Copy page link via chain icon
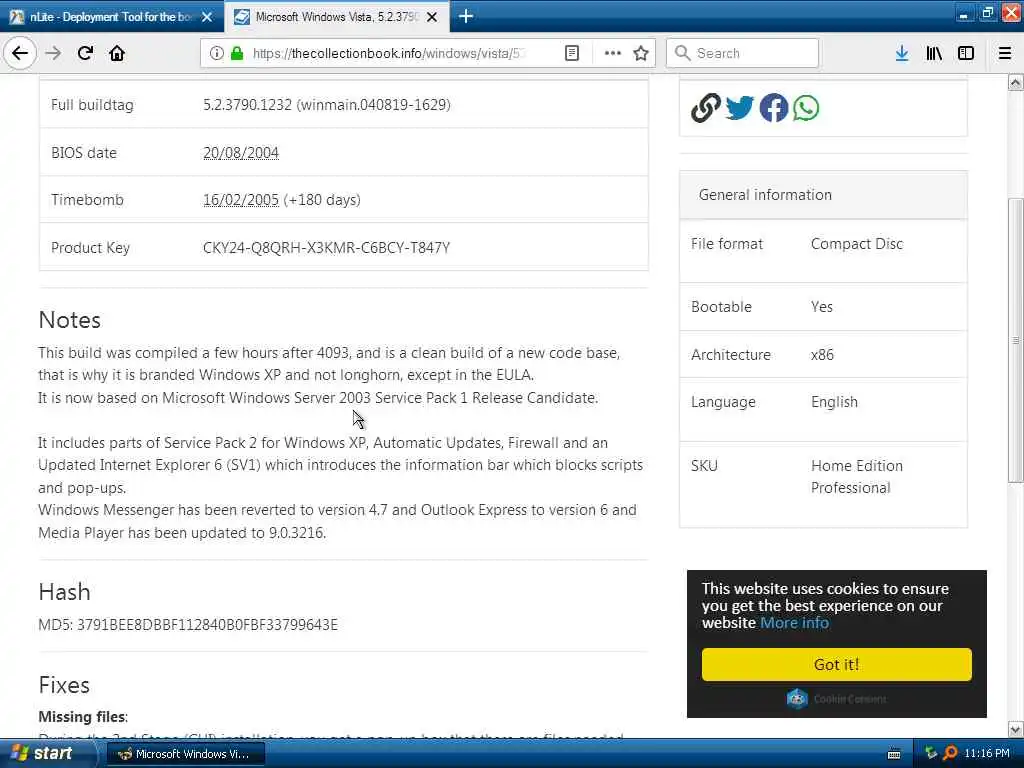 coord(705,108)
